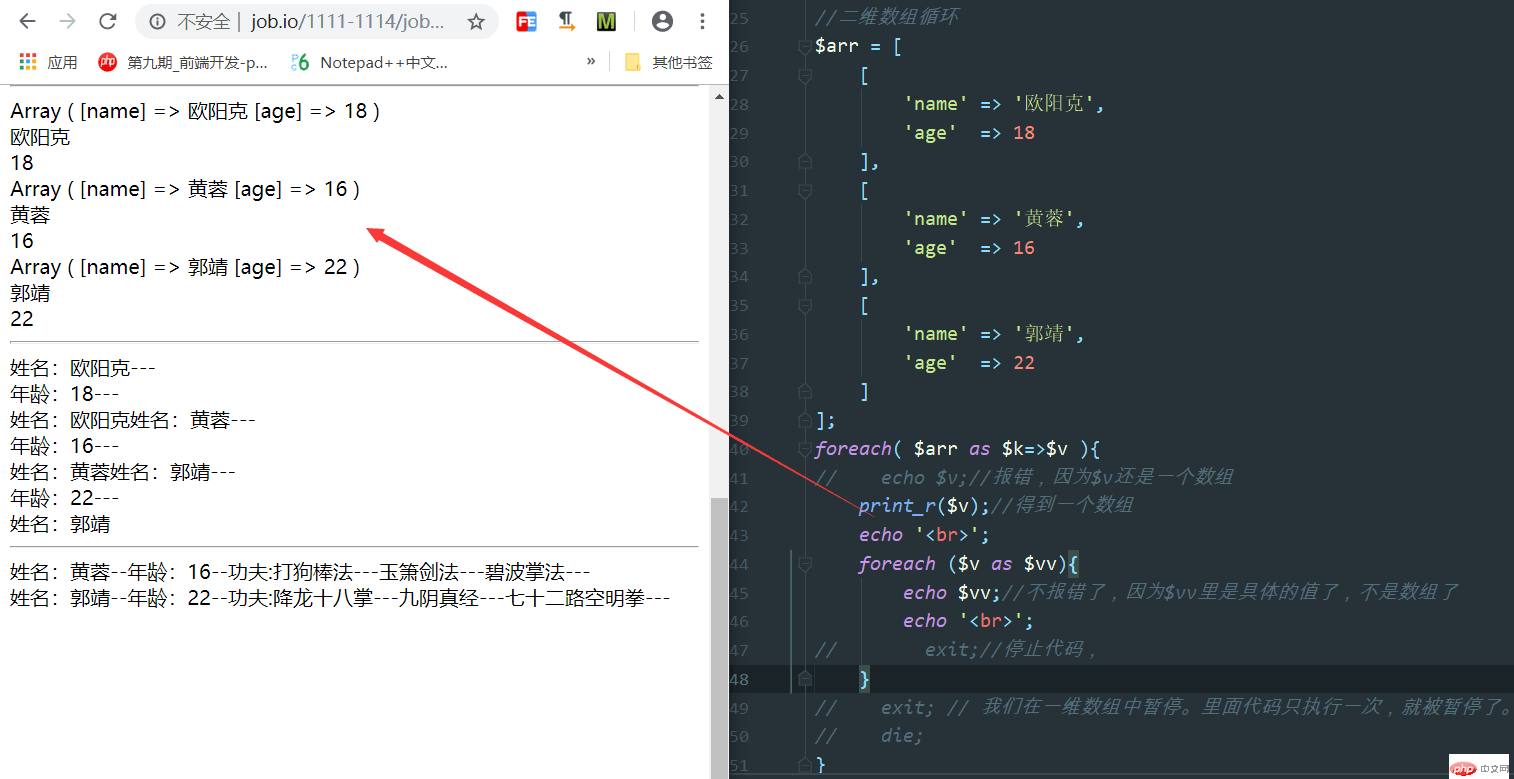1514x779 pixels.
Task: Open the 第九期_前端开发 bookmark
Action: pos(184,62)
